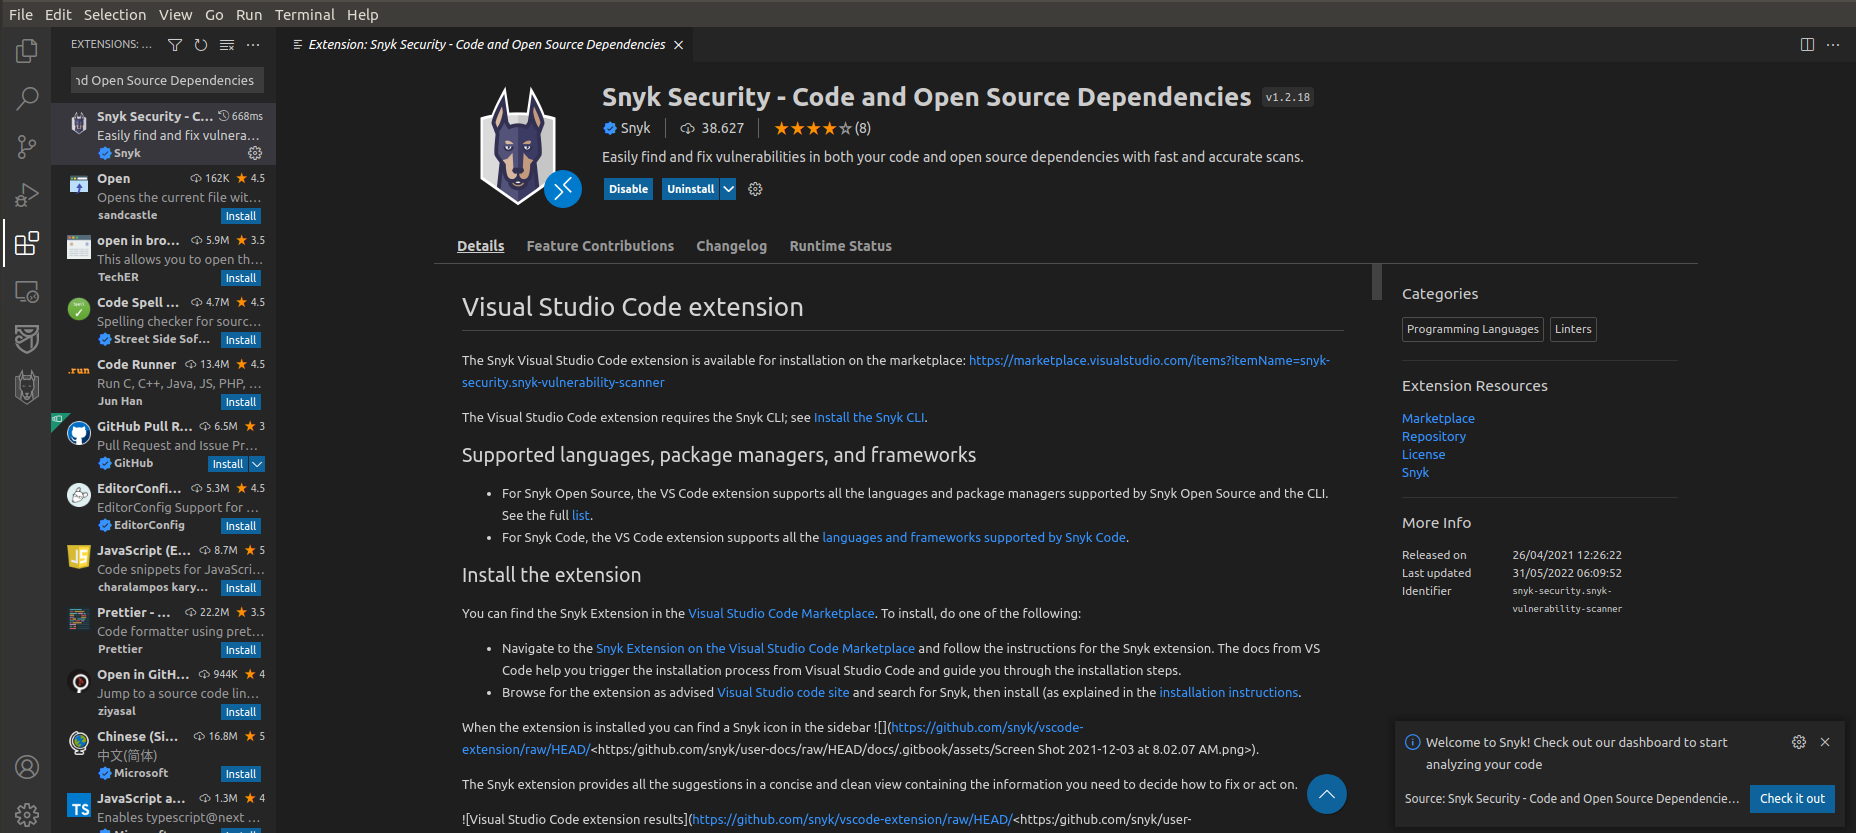Image resolution: width=1856 pixels, height=833 pixels.
Task: Click version badge v1.2.18
Action: [x=1288, y=97]
